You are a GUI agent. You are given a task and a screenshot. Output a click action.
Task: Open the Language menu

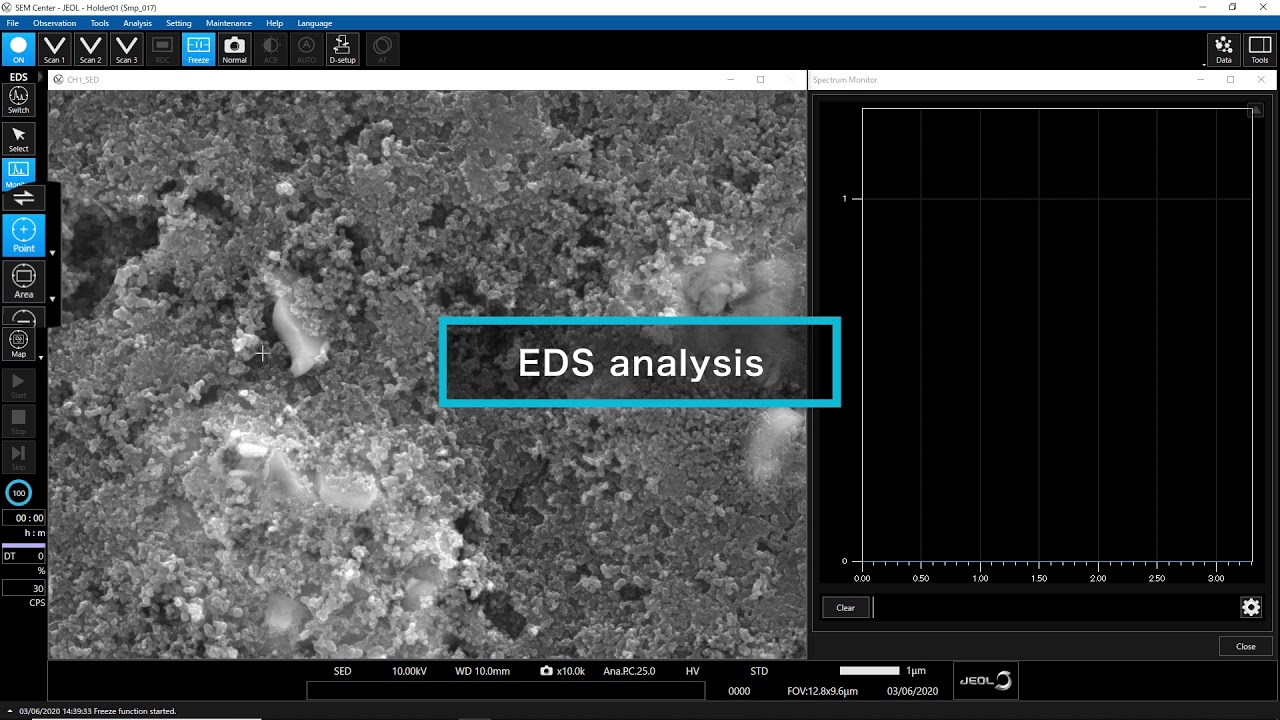[314, 23]
